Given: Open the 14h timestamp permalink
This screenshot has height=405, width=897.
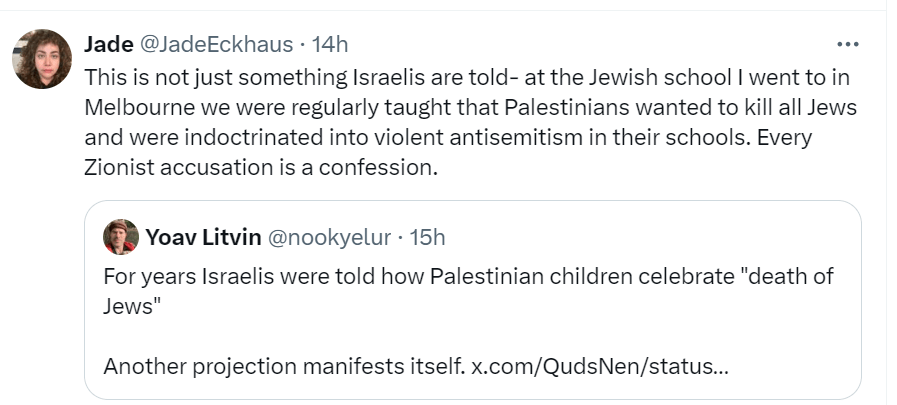Looking at the screenshot, I should [x=330, y=44].
